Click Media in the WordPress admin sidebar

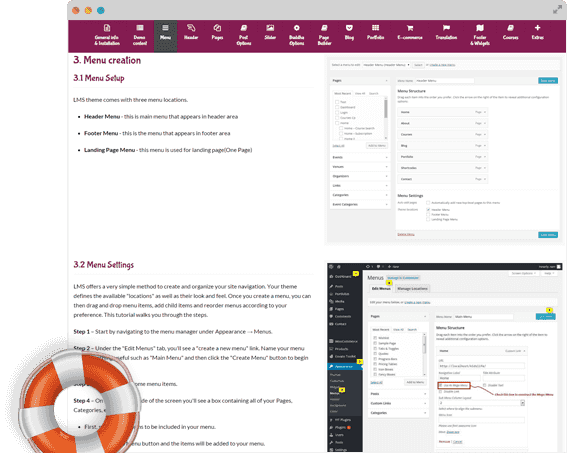(337, 301)
